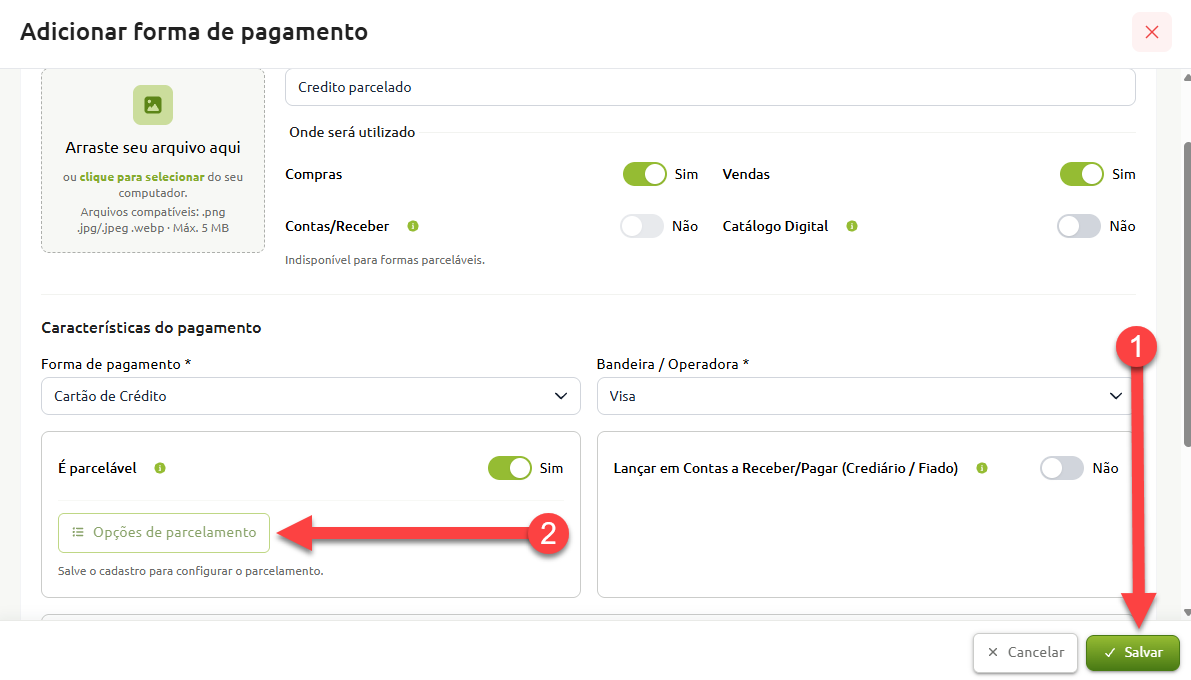
Task: Open the Bandeira / Operadora dropdown
Action: (x=864, y=396)
